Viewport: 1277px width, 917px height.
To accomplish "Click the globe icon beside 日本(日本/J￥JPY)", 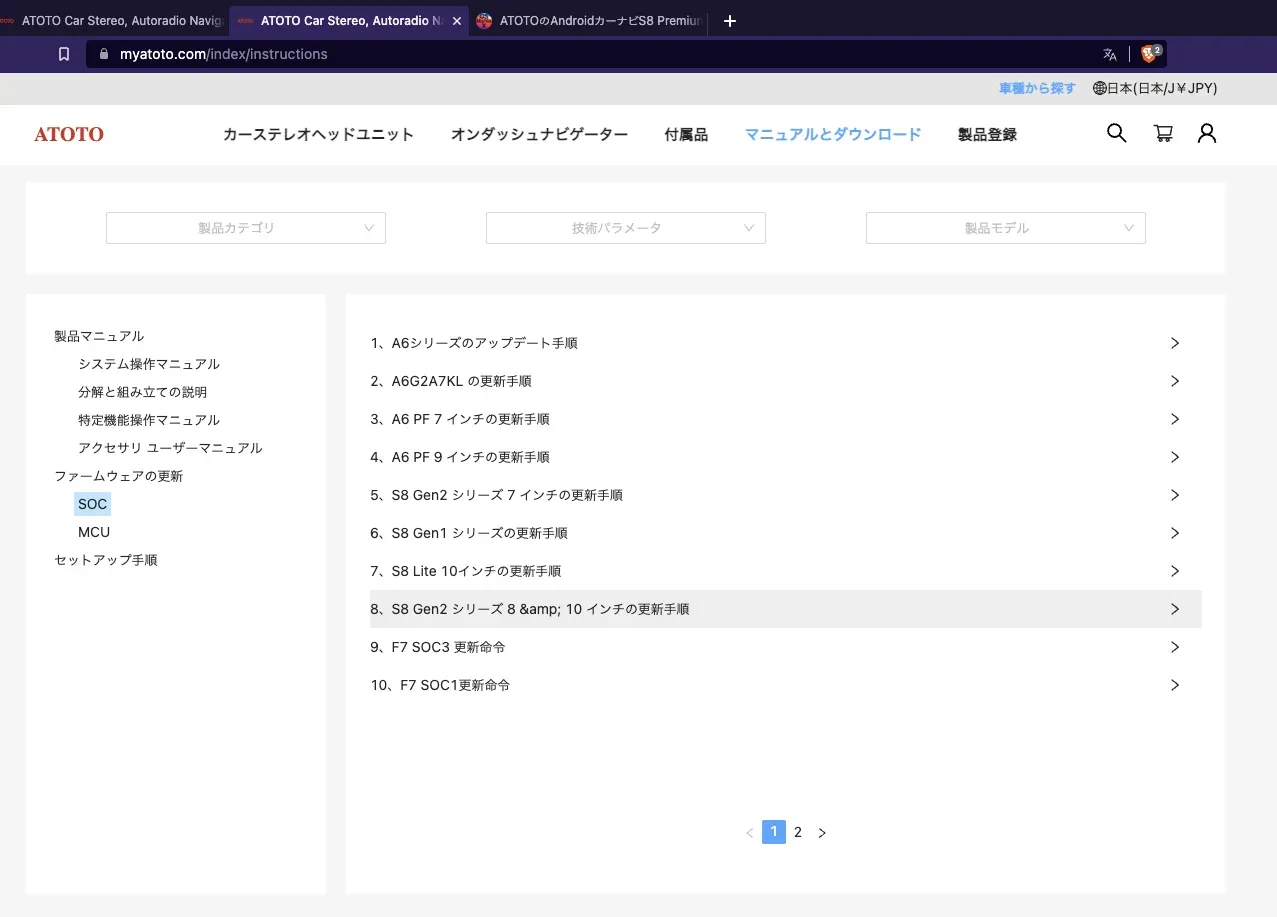I will 1100,88.
